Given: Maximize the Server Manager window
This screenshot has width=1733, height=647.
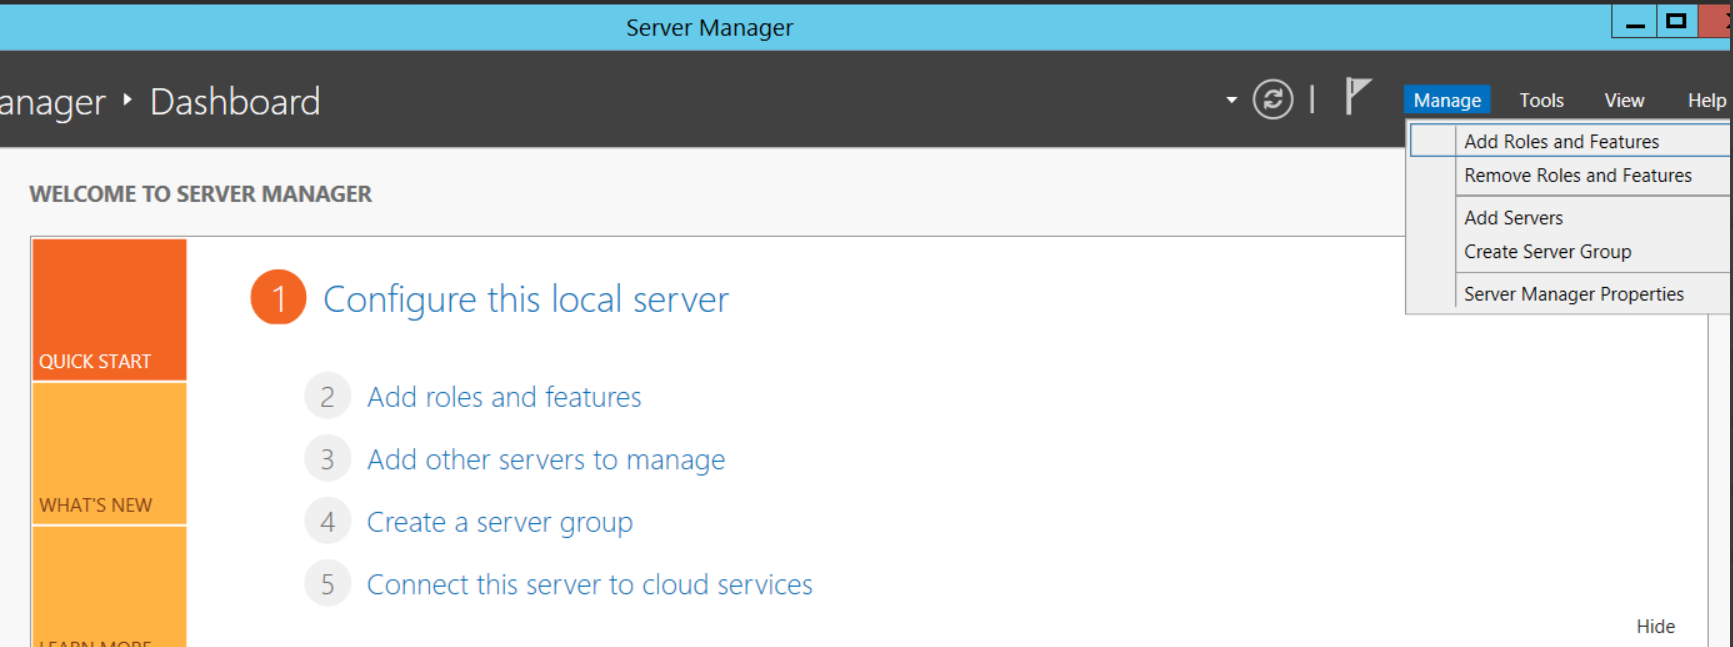Looking at the screenshot, I should [1677, 22].
